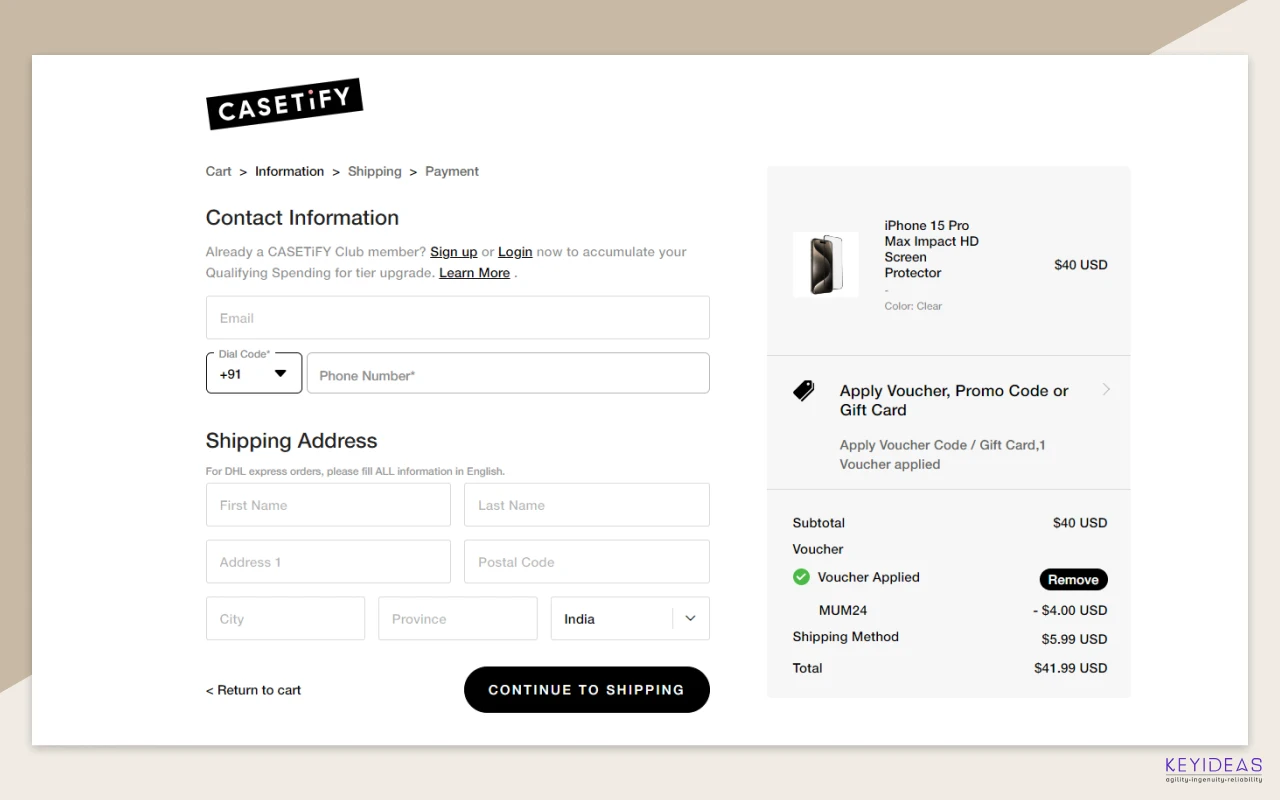1280x800 pixels.
Task: Open the Dial Code +91 dropdown
Action: click(x=254, y=374)
